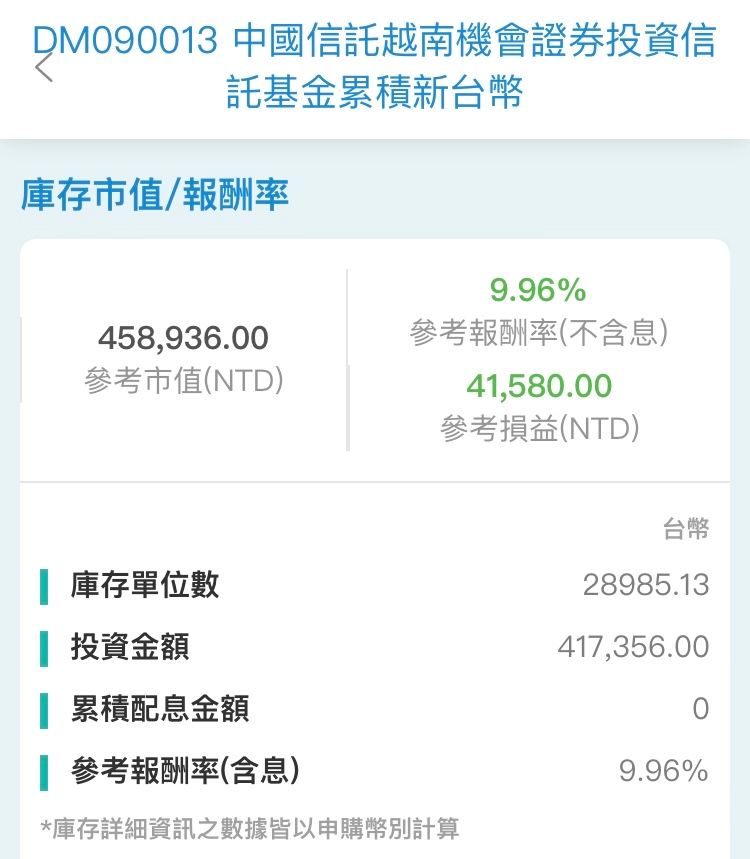Select the 累積配息金額 row label
The image size is (750, 859).
tap(160, 709)
